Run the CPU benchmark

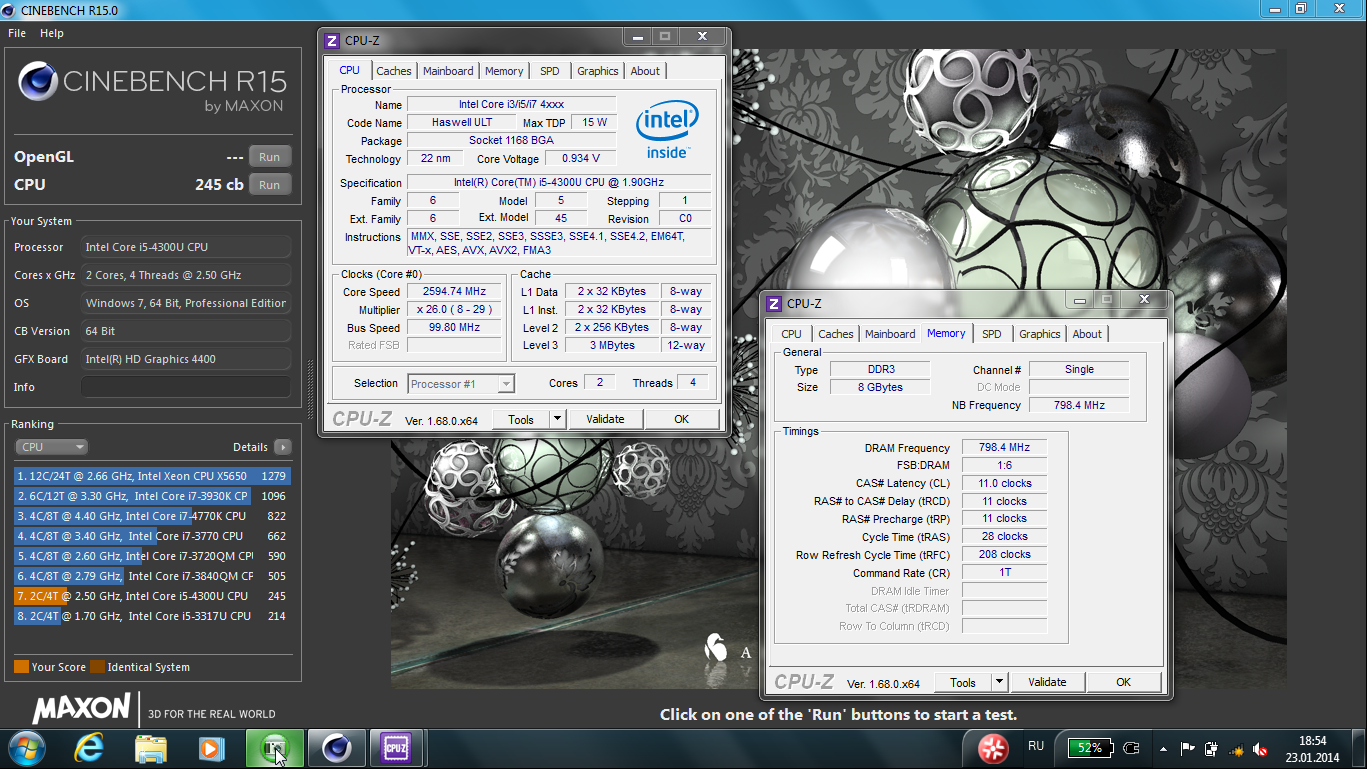pyautogui.click(x=270, y=185)
